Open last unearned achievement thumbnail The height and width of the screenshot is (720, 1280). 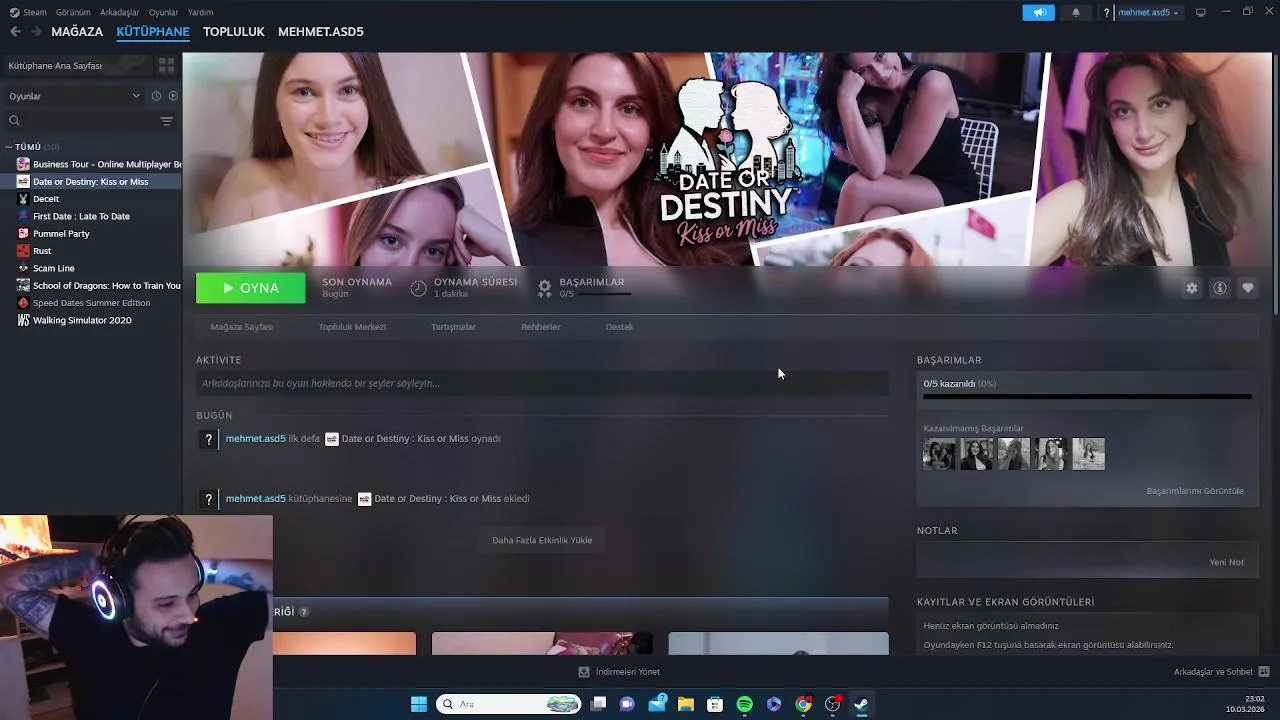coord(1088,454)
